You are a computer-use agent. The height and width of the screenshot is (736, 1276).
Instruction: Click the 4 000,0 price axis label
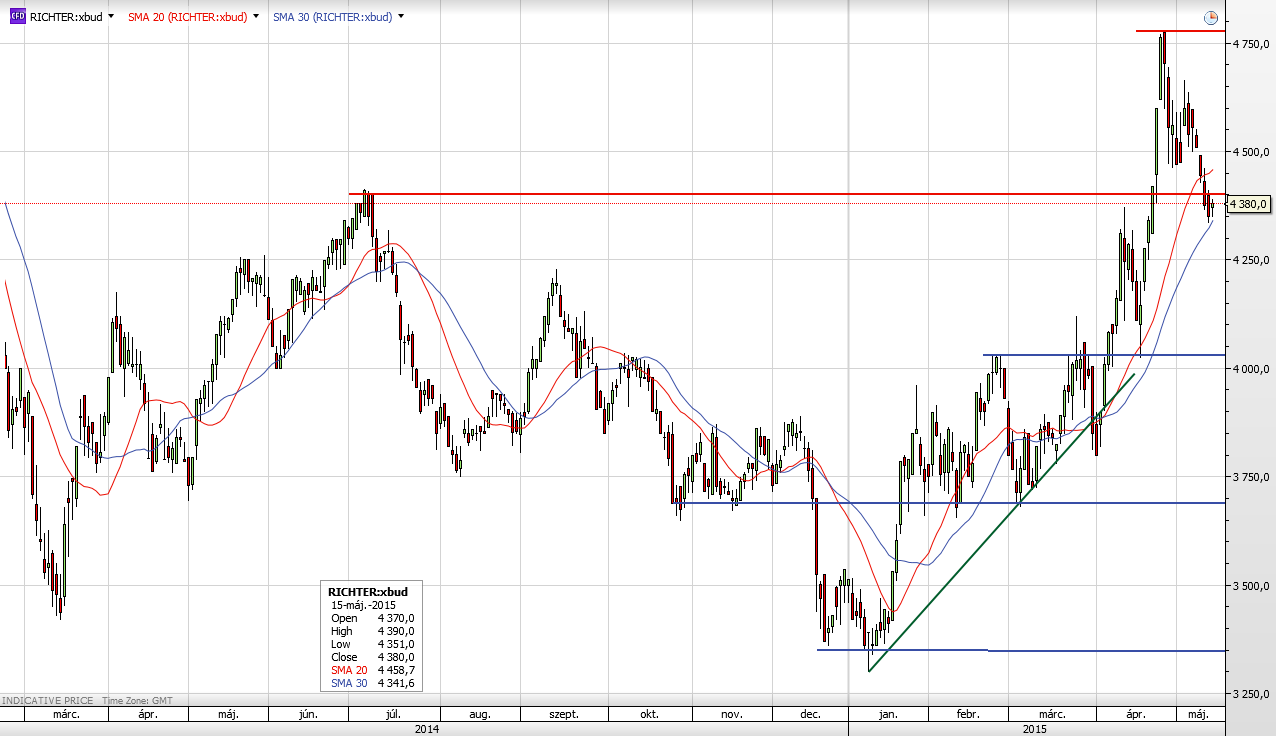coord(1250,369)
